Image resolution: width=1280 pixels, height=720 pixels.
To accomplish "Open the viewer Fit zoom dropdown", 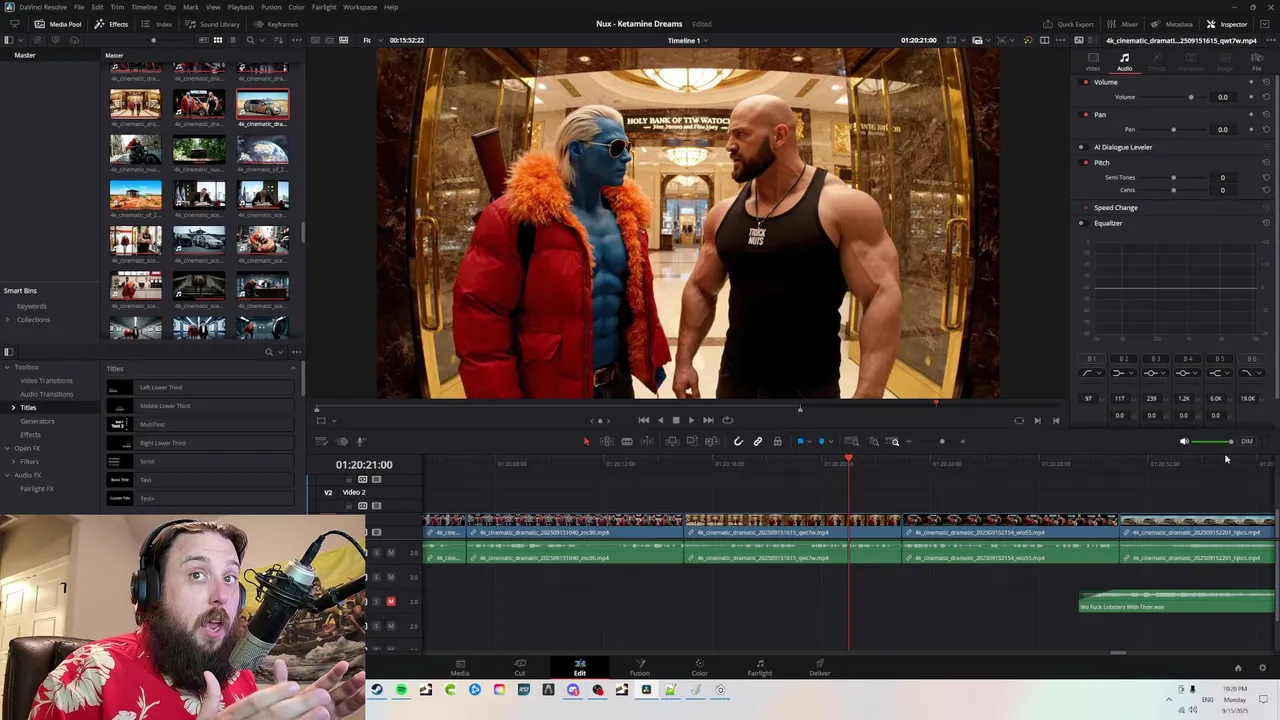I will coord(370,40).
